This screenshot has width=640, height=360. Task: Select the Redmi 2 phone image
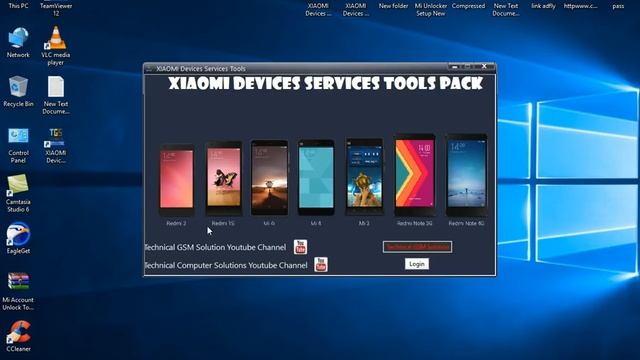(176, 180)
